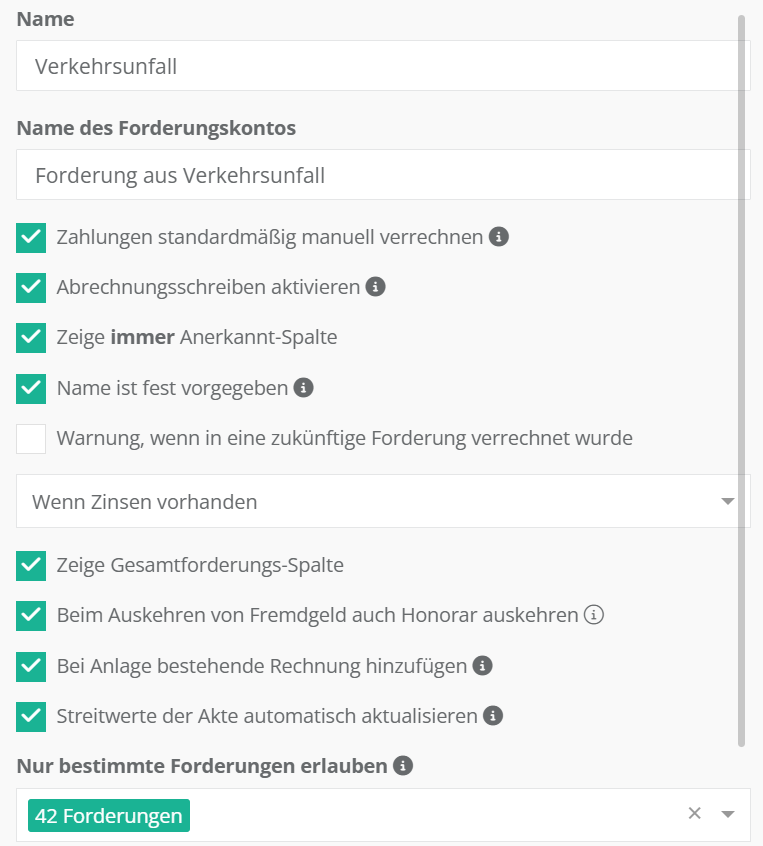763x846 pixels.
Task: Click info icon next to Bei Anlage bestehende Rechnung hinzufügen
Action: pyautogui.click(x=482, y=665)
